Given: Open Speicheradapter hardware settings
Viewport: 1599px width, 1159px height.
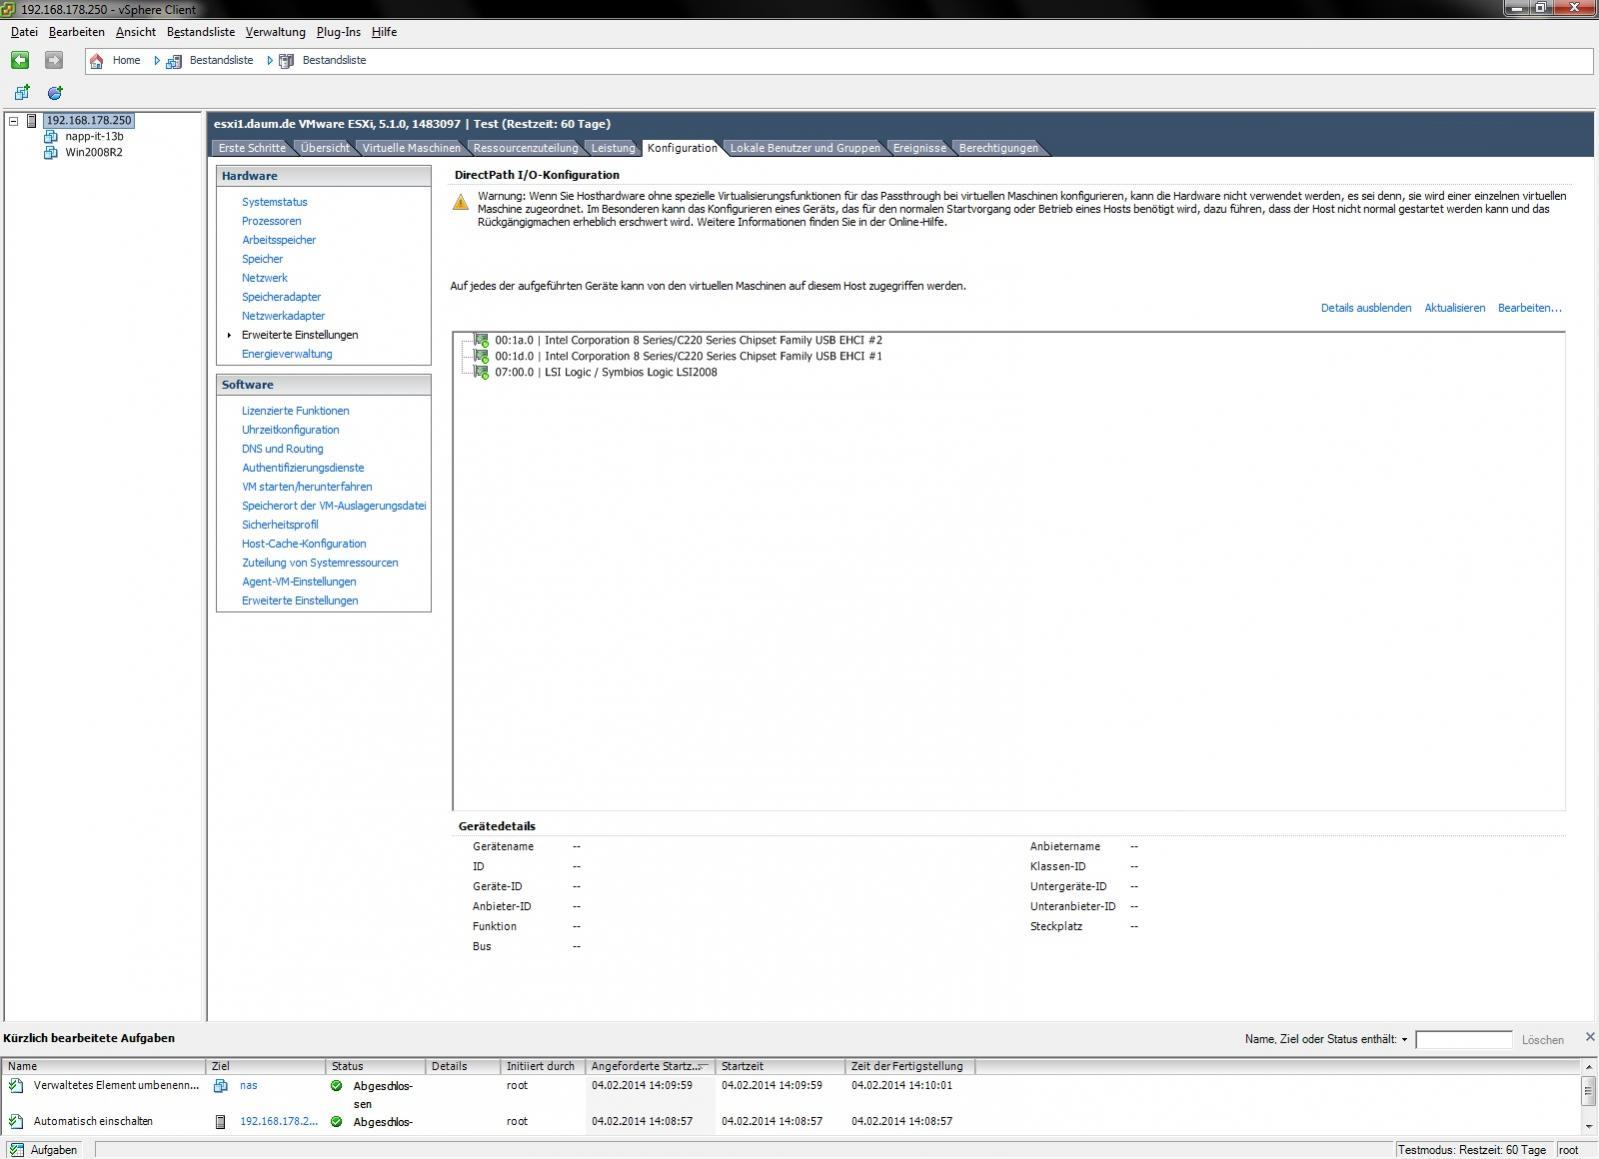Looking at the screenshot, I should 281,297.
